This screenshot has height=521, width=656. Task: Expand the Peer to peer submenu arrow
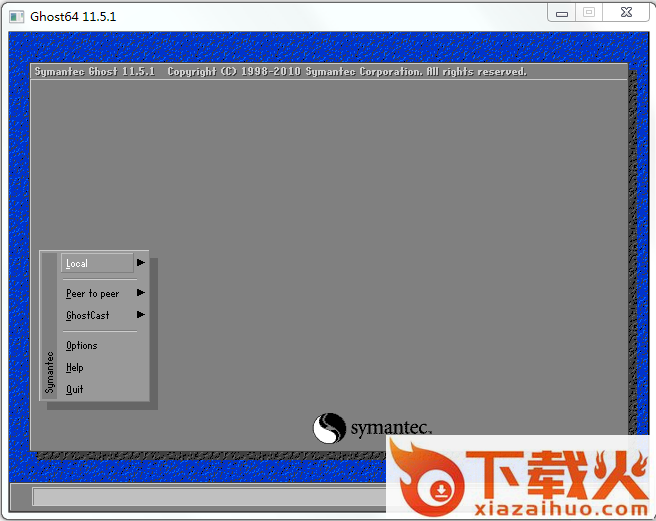pos(141,293)
